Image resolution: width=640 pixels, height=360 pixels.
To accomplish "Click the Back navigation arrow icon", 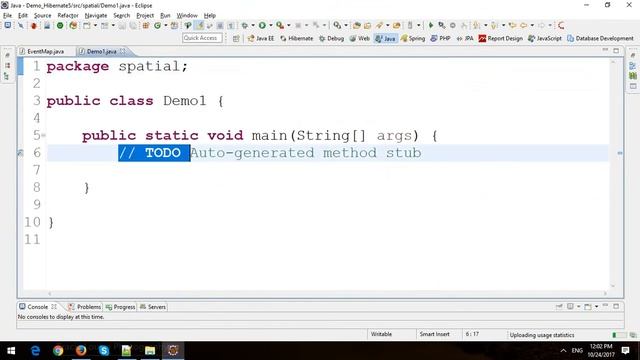I will (523, 25).
